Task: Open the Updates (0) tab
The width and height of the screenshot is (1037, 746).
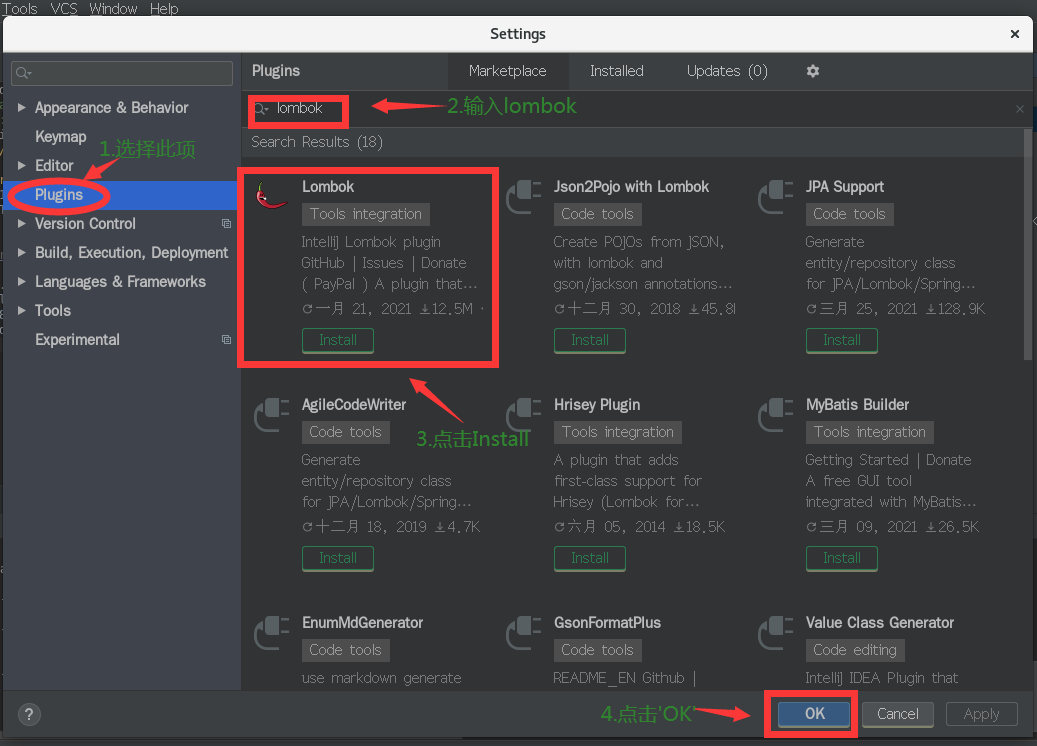Action: [727, 71]
